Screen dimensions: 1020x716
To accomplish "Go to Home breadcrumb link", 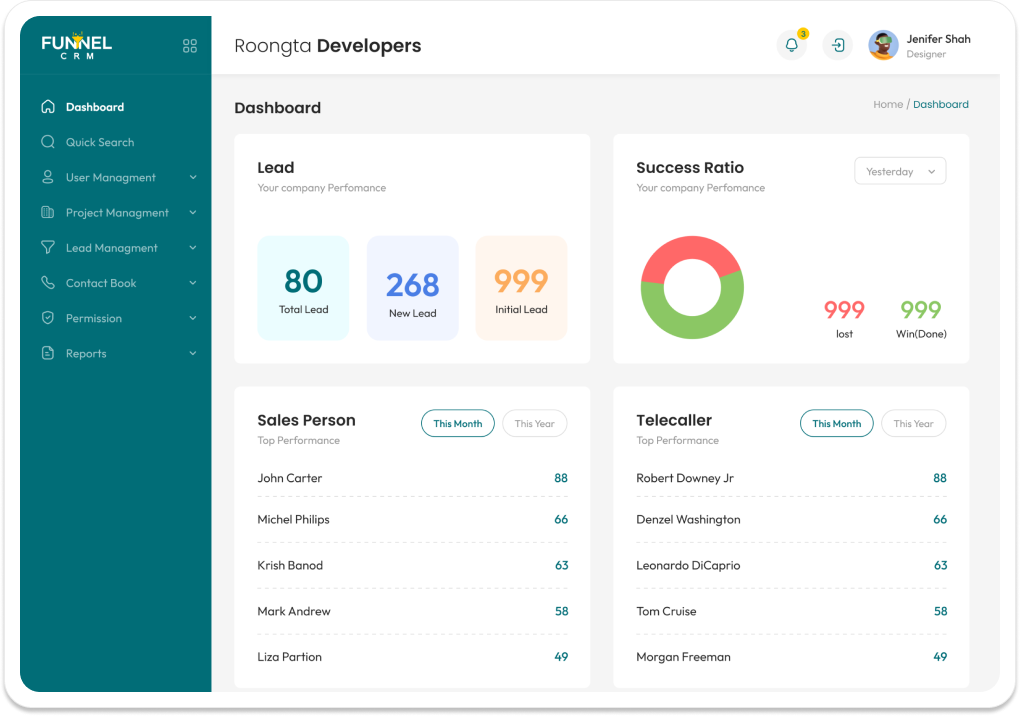I will coord(887,104).
